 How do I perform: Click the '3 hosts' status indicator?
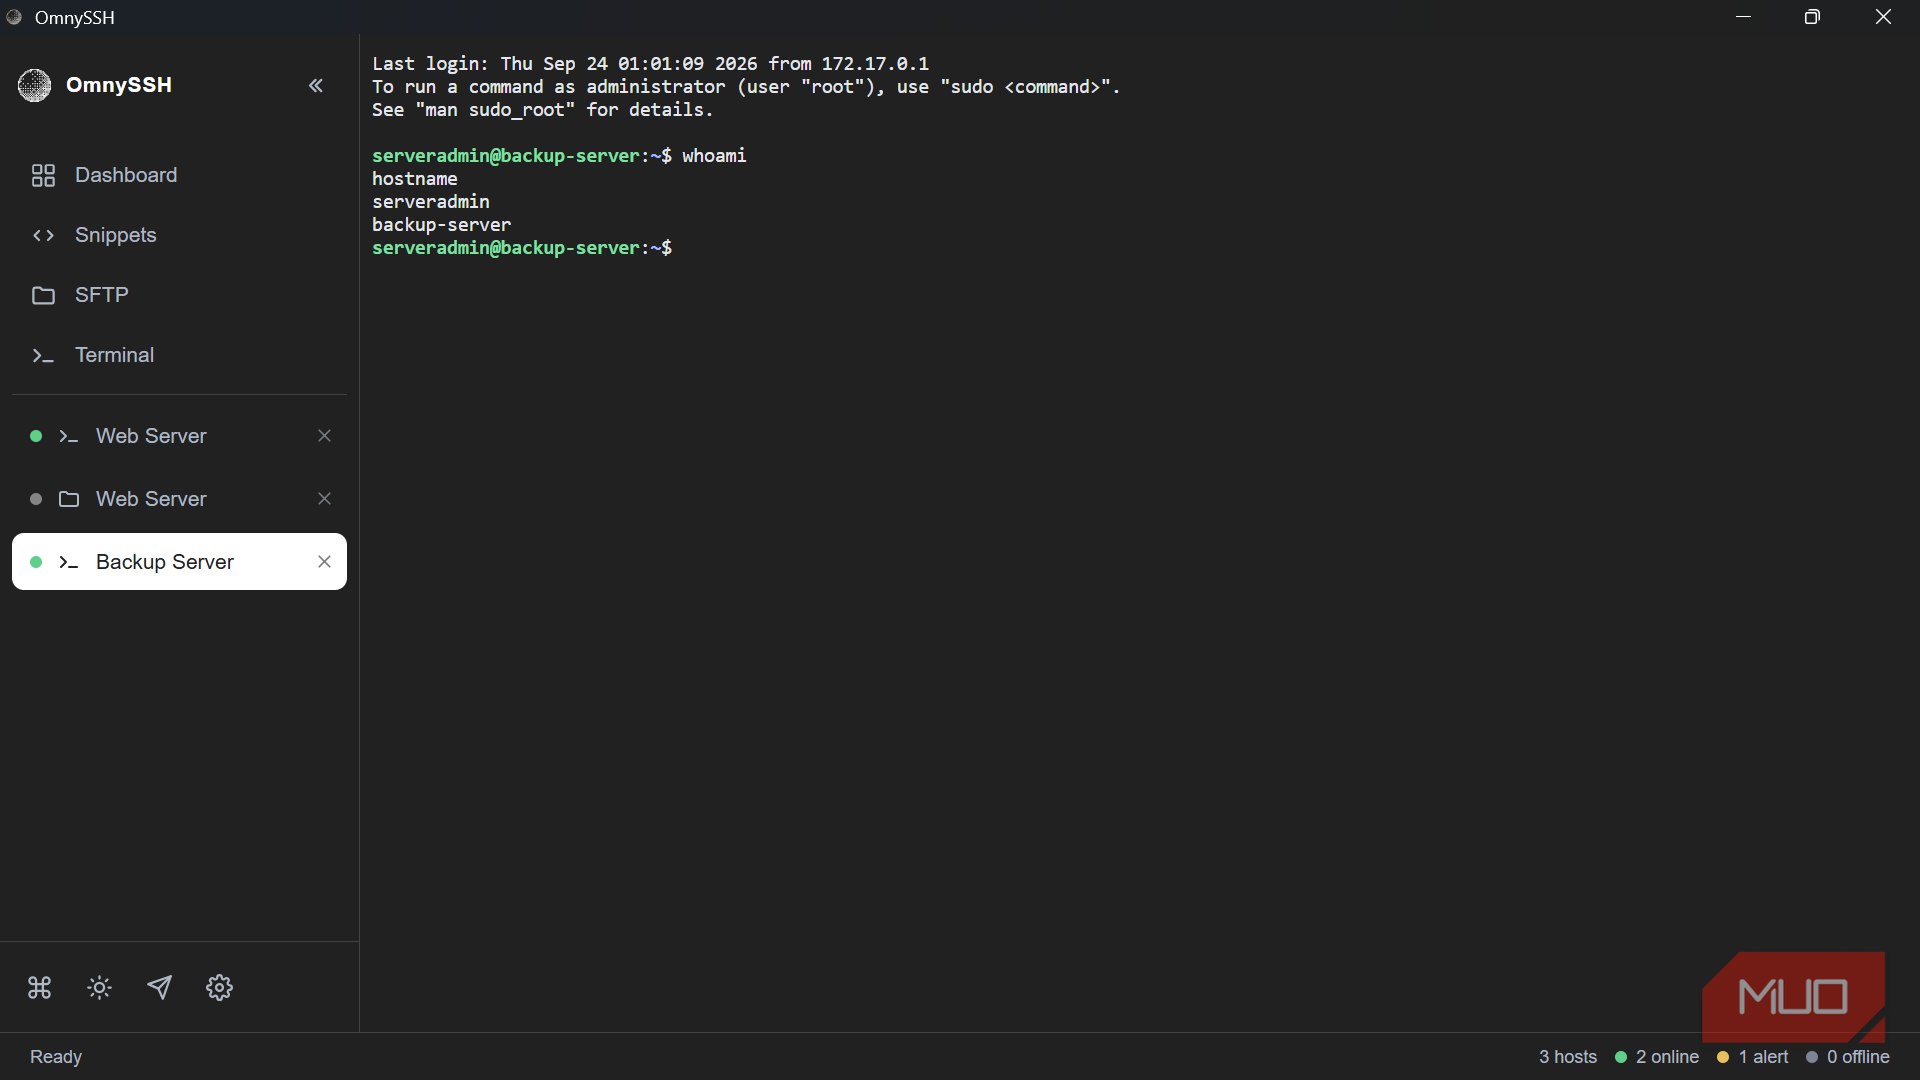pos(1568,1057)
